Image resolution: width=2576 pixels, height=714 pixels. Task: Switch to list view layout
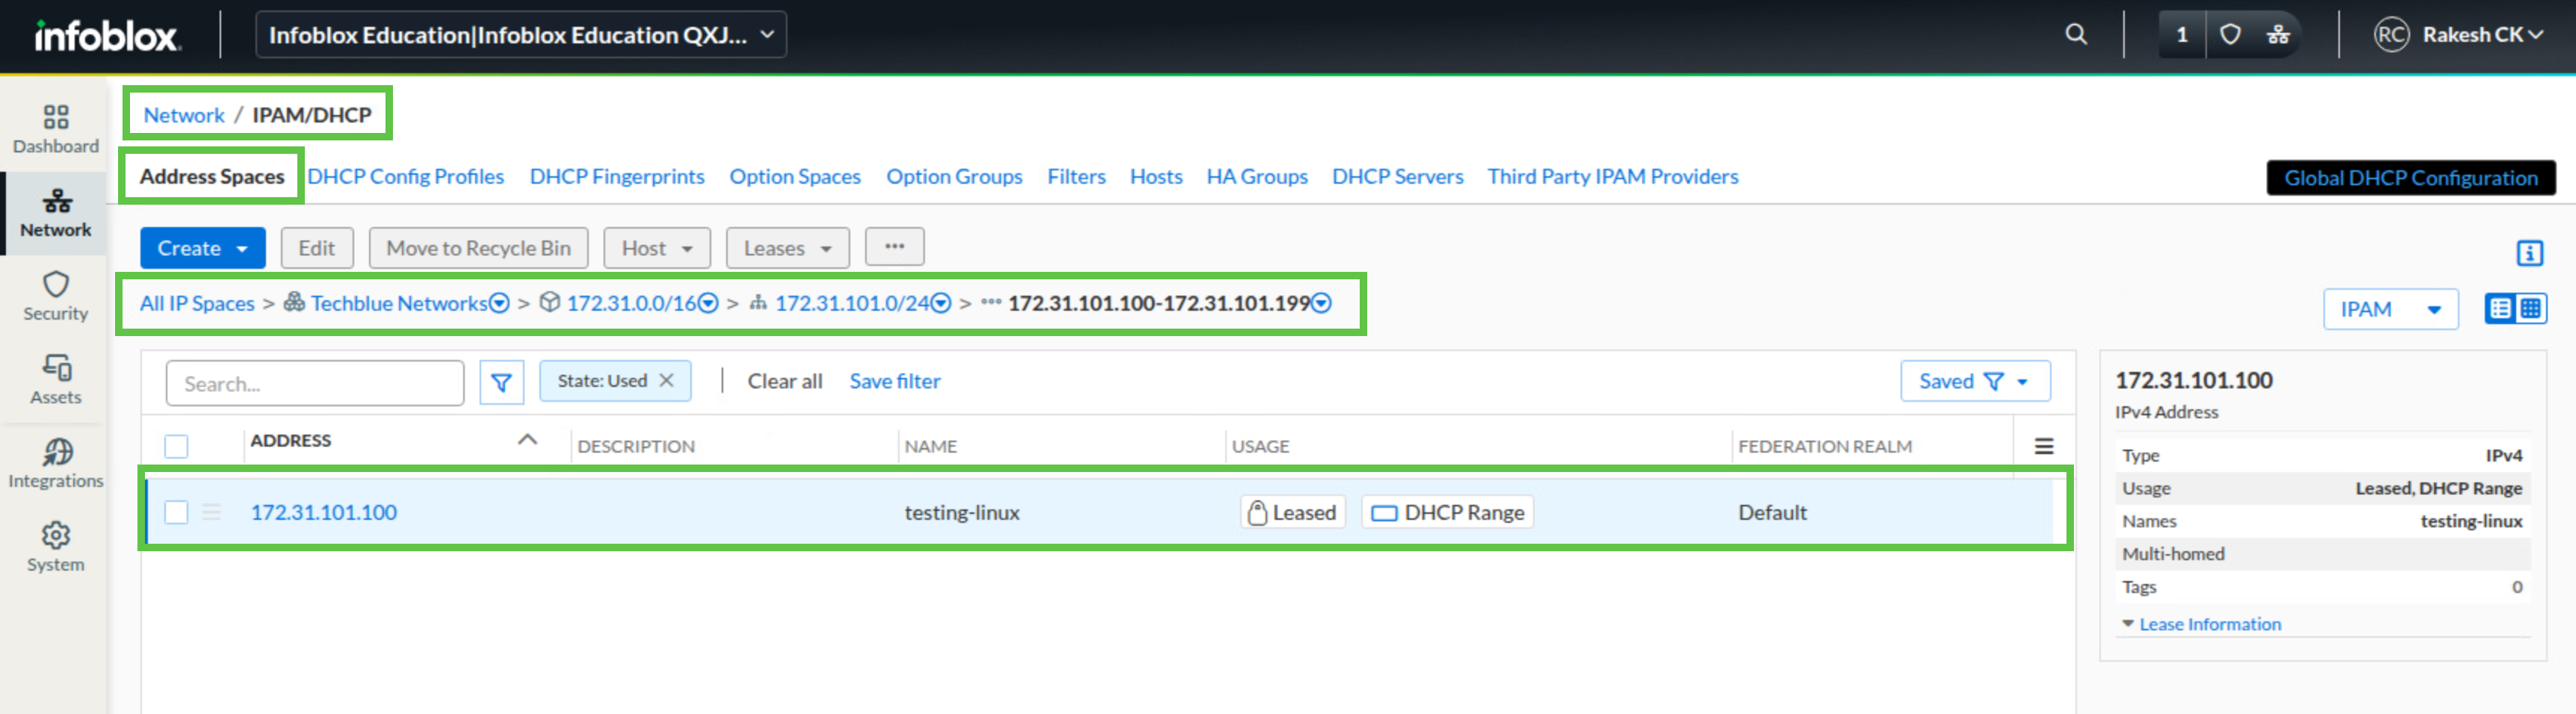tap(2500, 308)
